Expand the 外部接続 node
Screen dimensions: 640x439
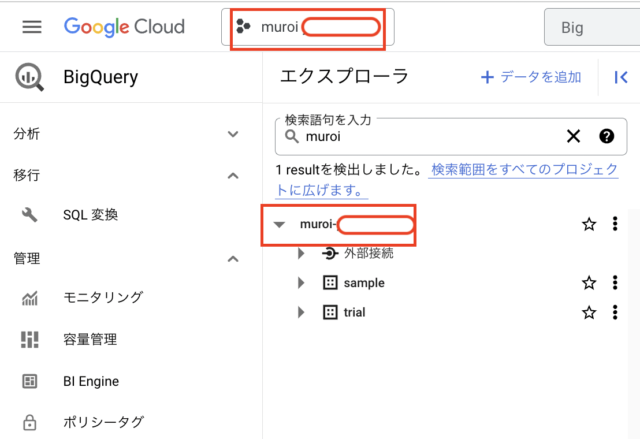coord(301,253)
